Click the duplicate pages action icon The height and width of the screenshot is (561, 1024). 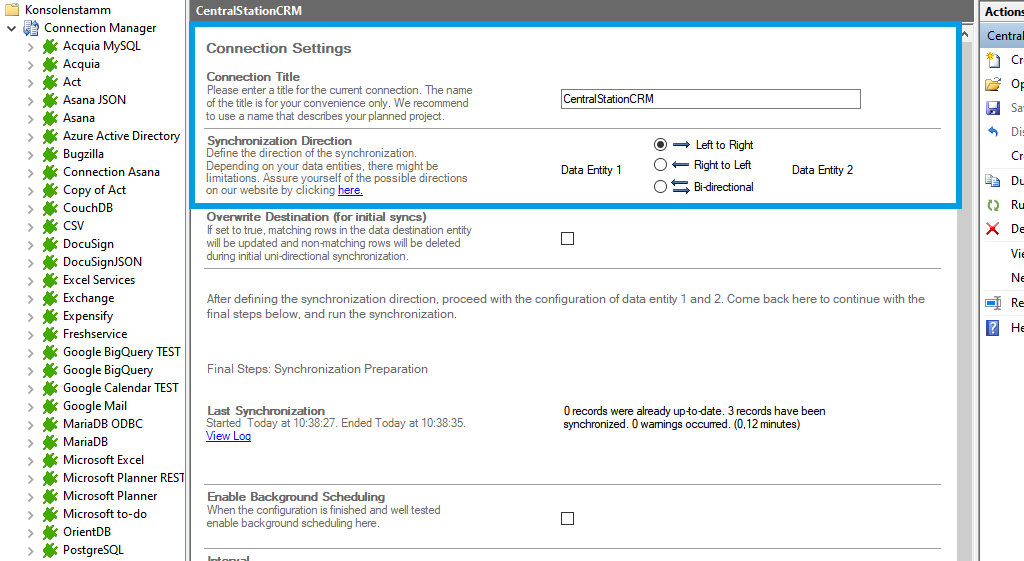(993, 181)
